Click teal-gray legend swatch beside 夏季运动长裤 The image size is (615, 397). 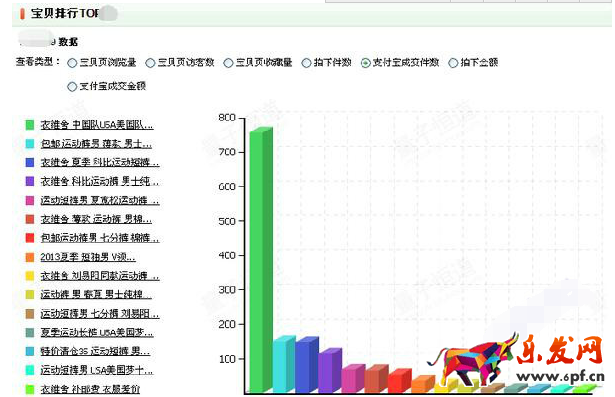click(x=30, y=332)
